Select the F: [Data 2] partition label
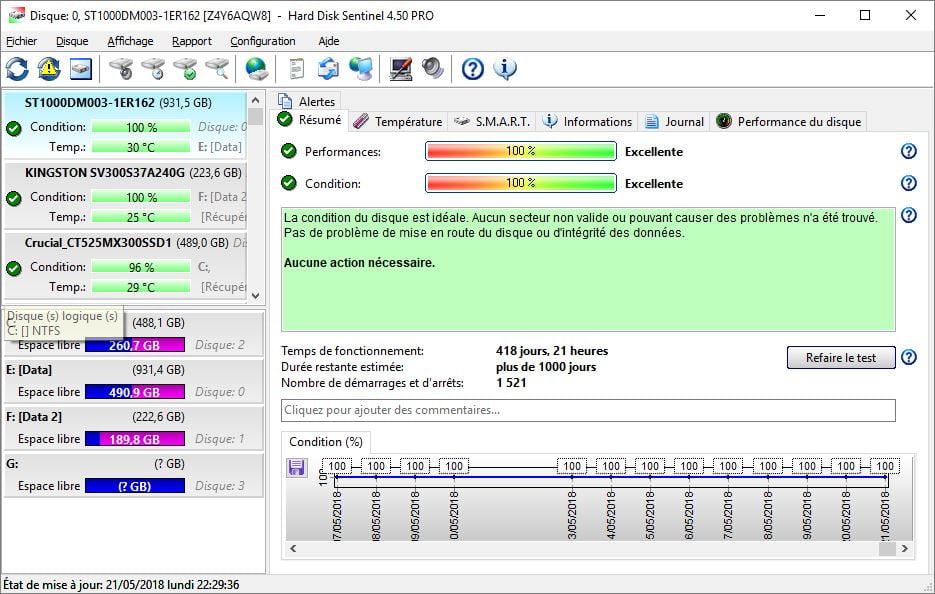 34,417
